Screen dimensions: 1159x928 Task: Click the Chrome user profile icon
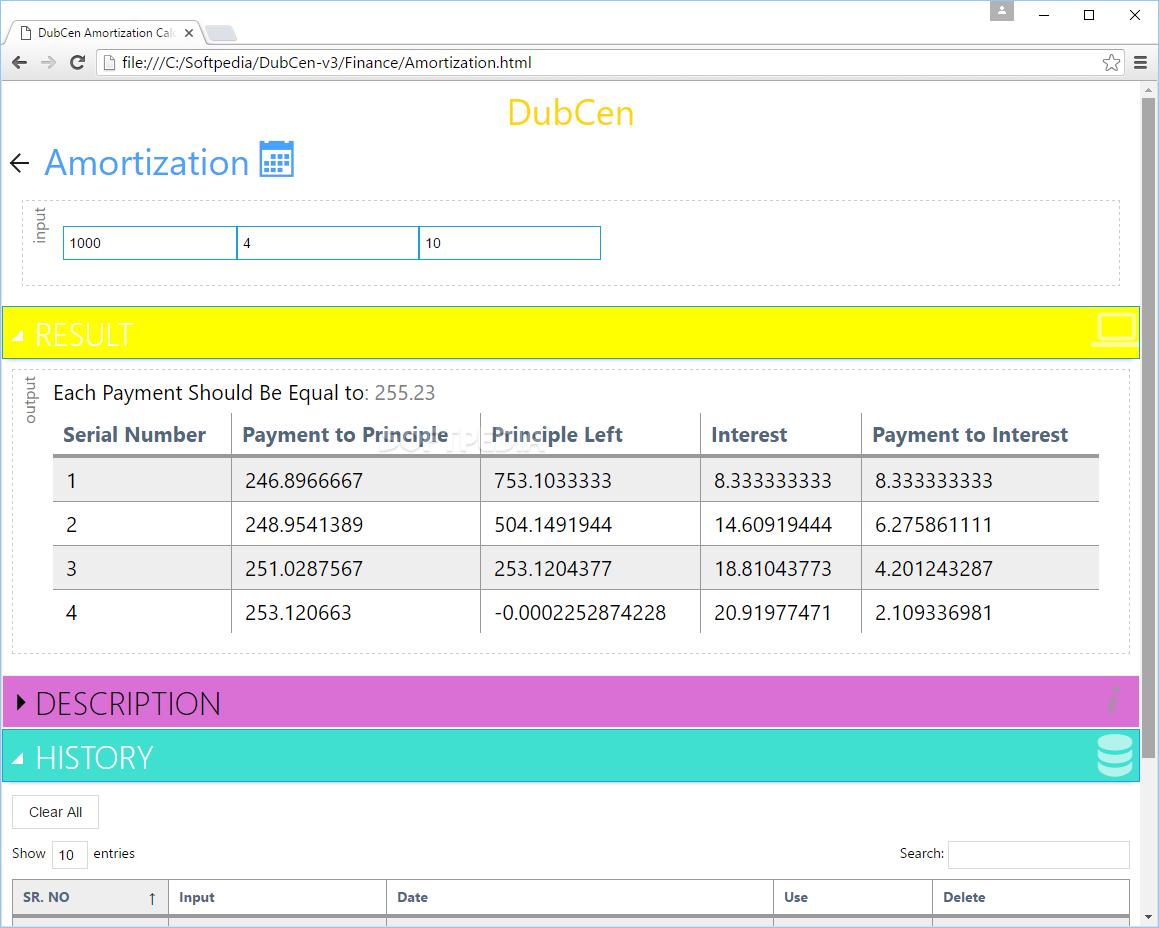1002,11
